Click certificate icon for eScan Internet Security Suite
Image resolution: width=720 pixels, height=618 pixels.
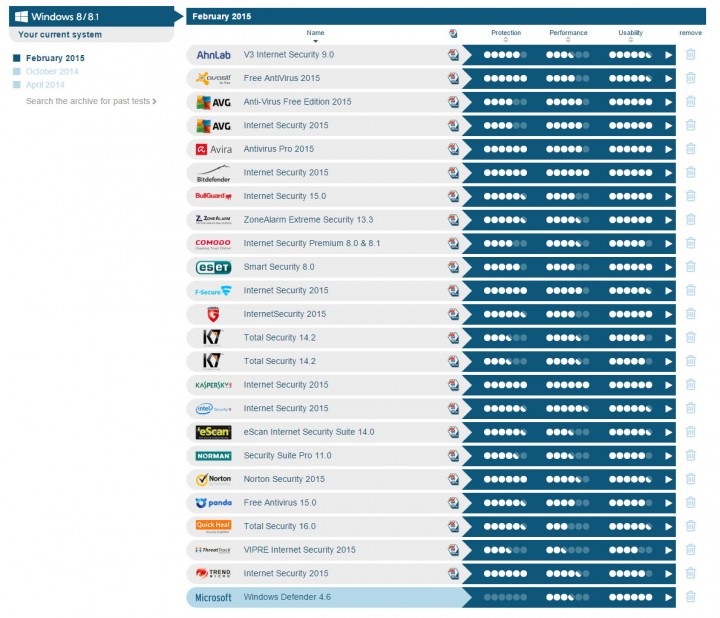tap(453, 432)
